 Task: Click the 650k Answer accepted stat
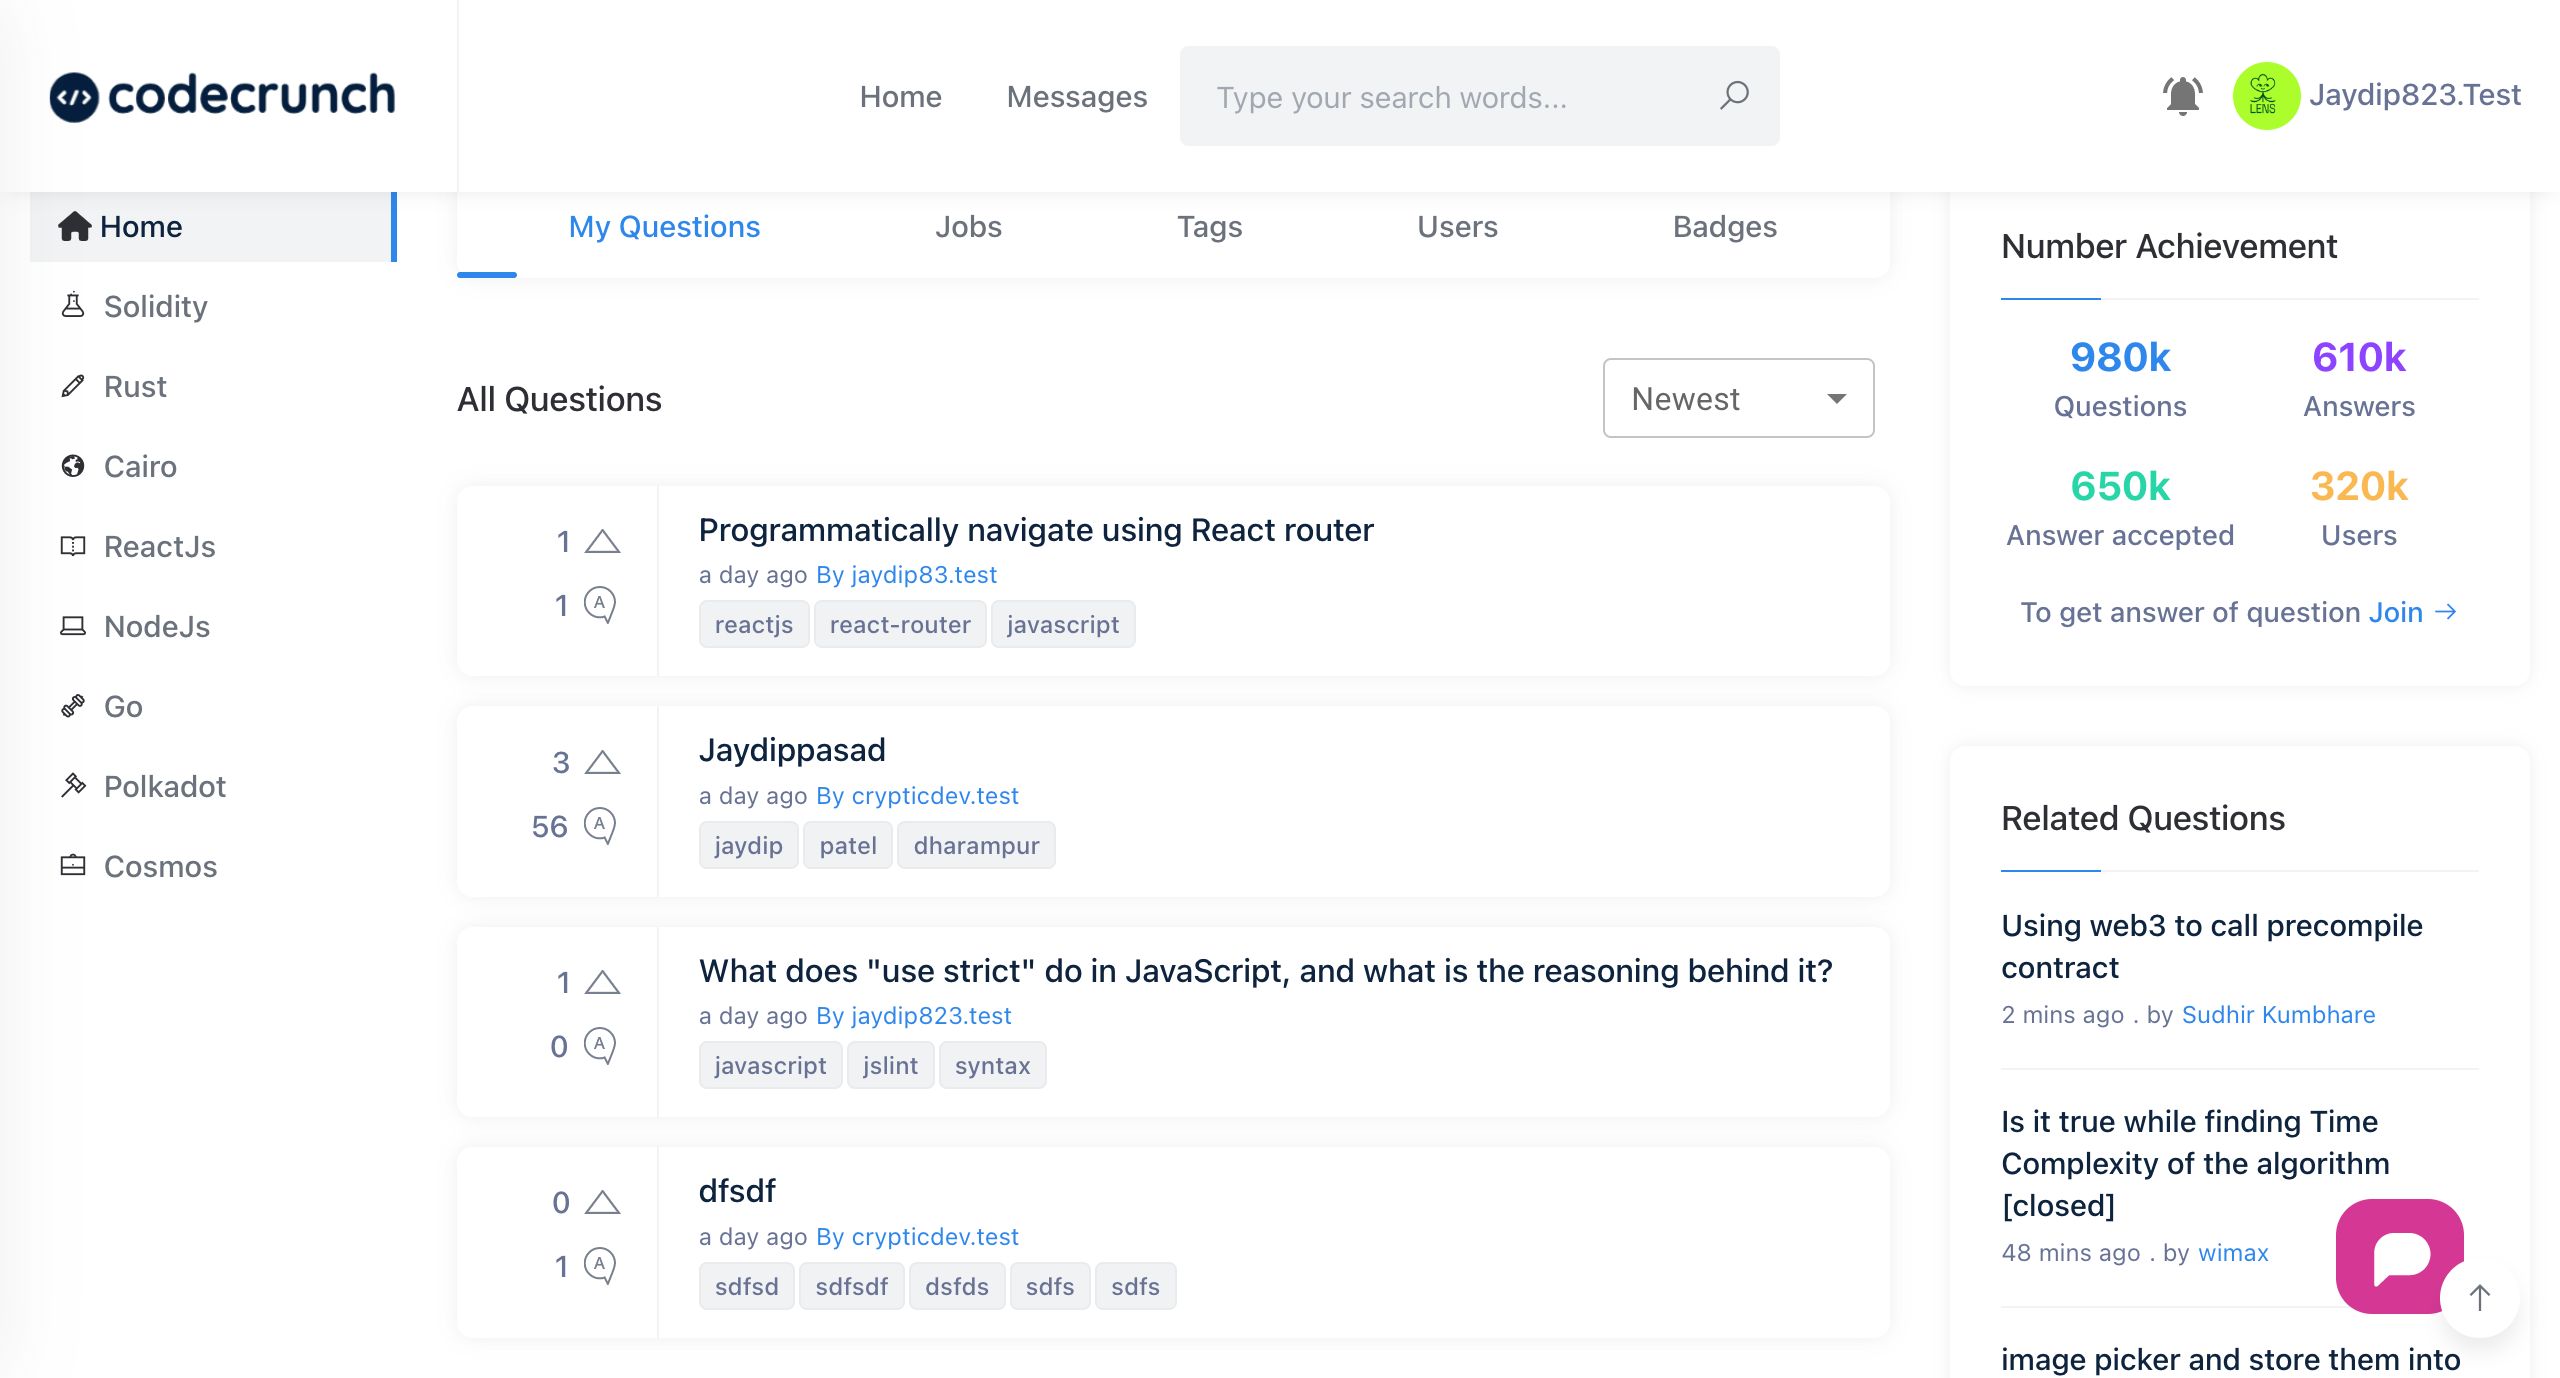(2120, 508)
